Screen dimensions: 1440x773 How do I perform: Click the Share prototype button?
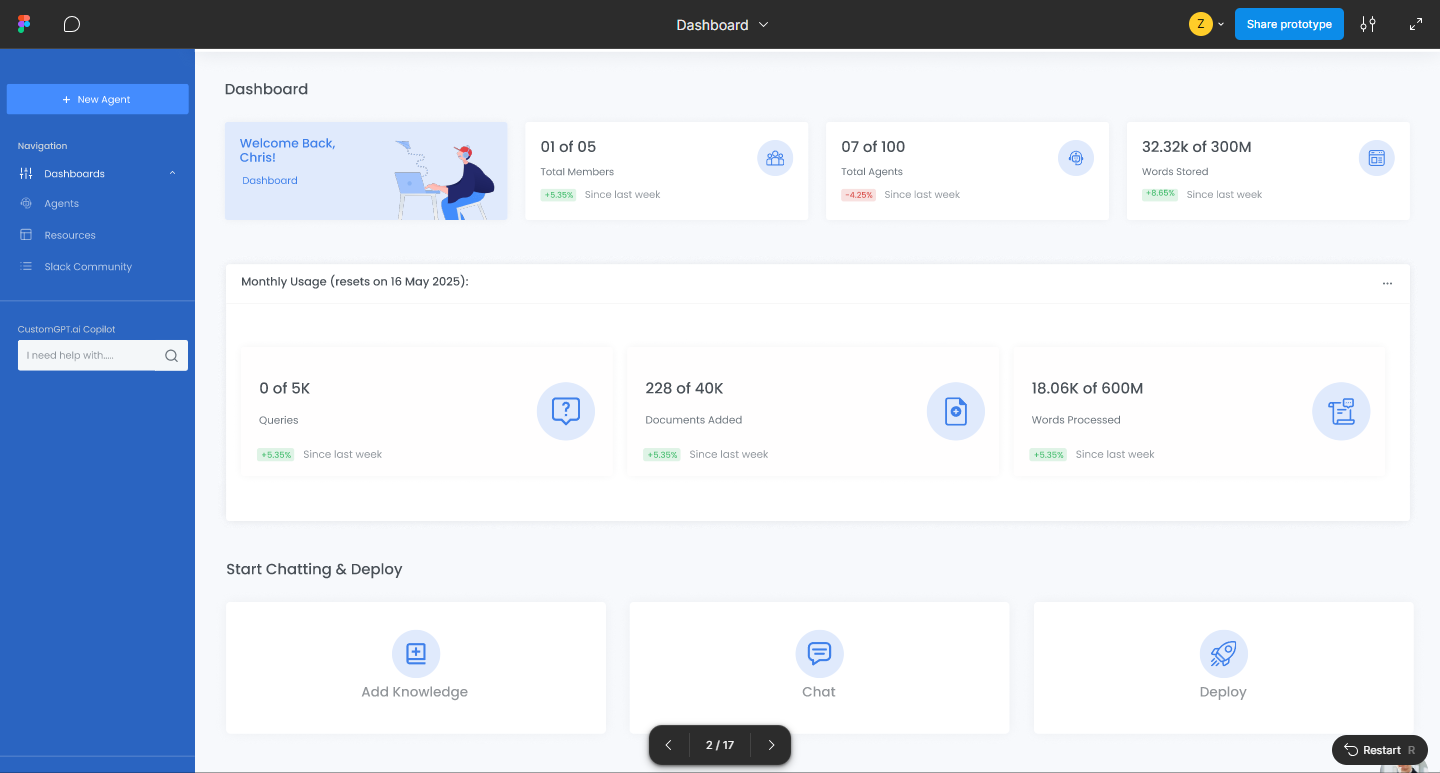click(1288, 24)
